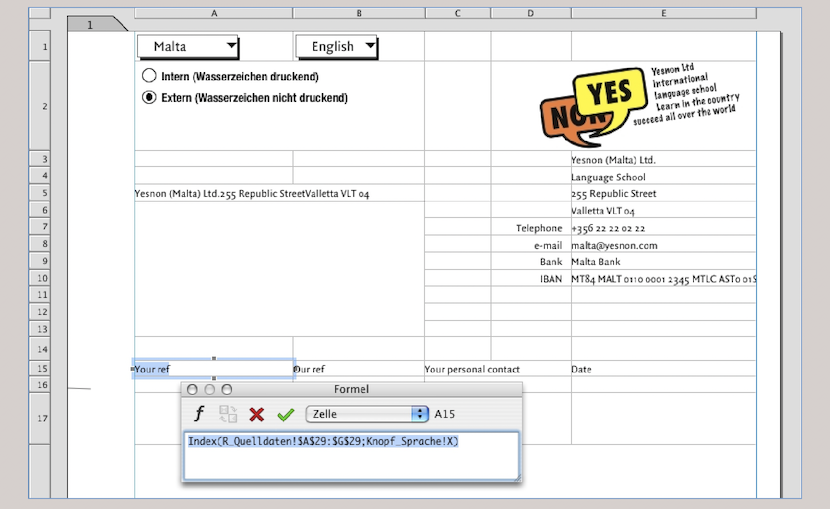830x509 pixels.
Task: Close the Formel palette window
Action: click(x=193, y=389)
